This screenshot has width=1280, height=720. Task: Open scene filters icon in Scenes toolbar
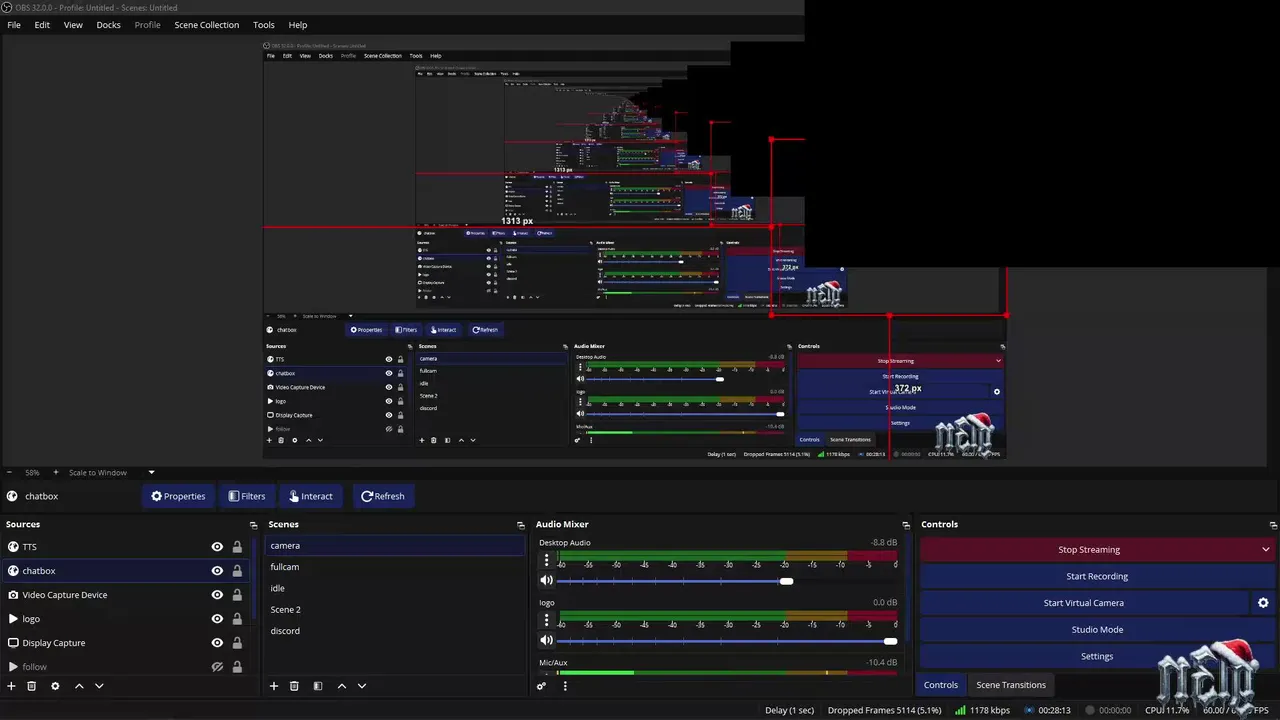[318, 686]
